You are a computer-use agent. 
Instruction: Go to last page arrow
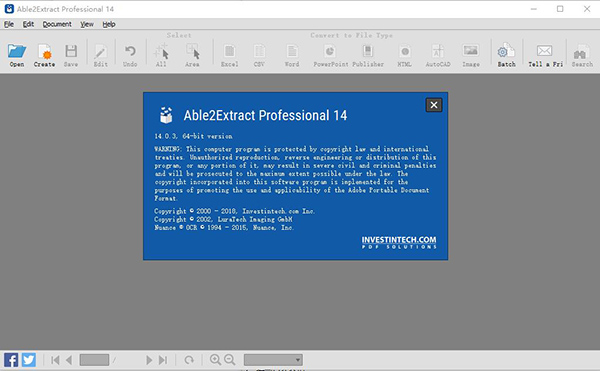pyautogui.click(x=163, y=360)
